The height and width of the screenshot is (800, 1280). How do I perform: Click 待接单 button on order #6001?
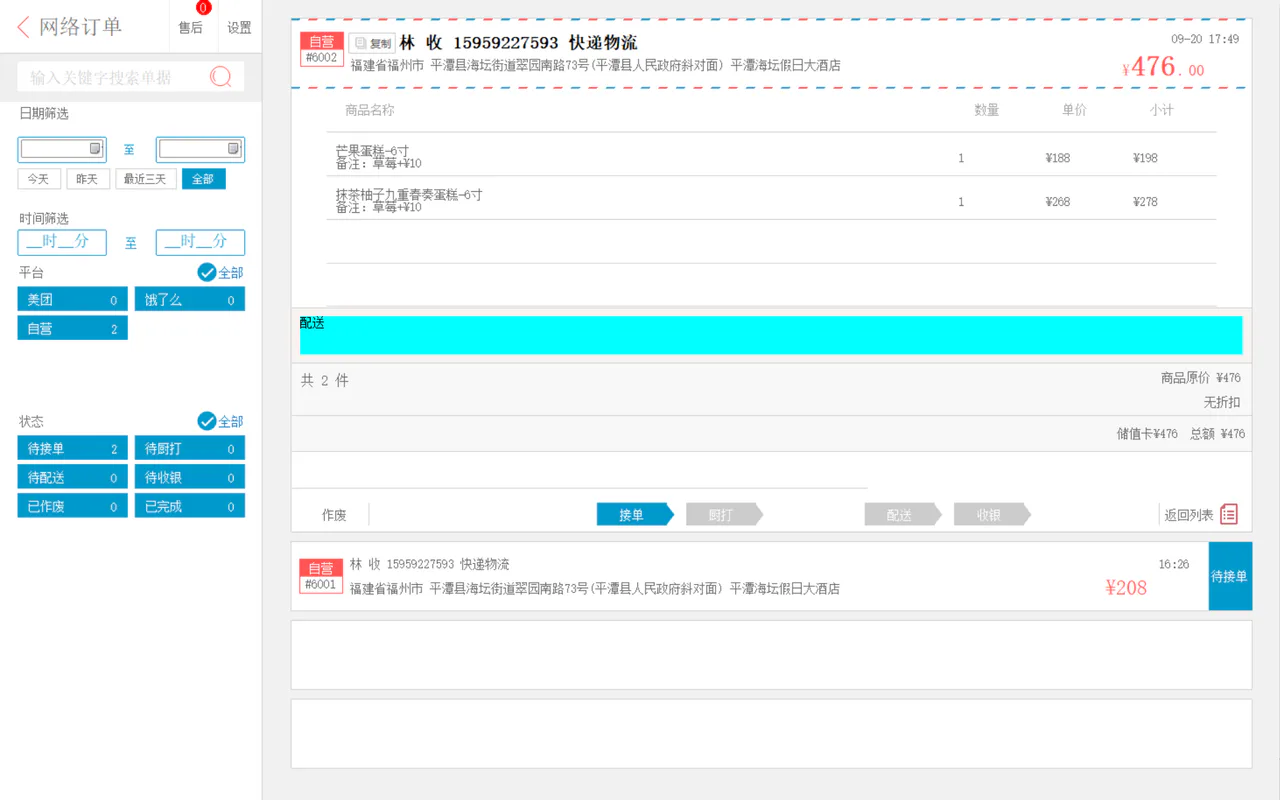[x=1230, y=576]
